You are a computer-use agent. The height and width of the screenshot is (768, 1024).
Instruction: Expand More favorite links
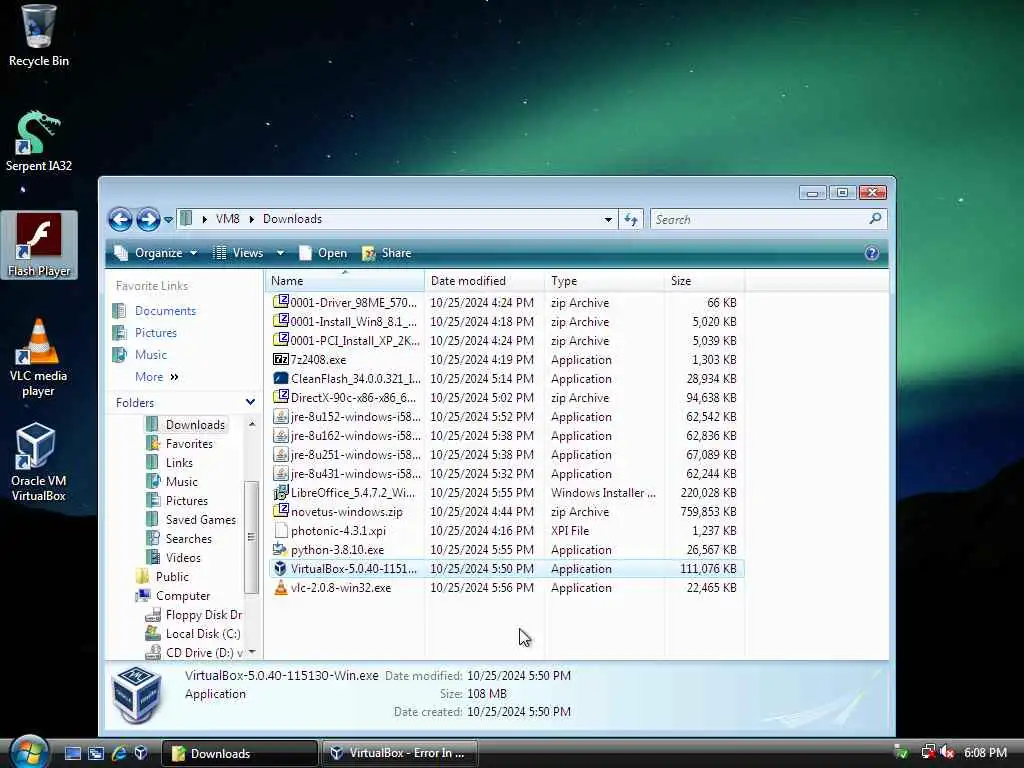click(157, 377)
